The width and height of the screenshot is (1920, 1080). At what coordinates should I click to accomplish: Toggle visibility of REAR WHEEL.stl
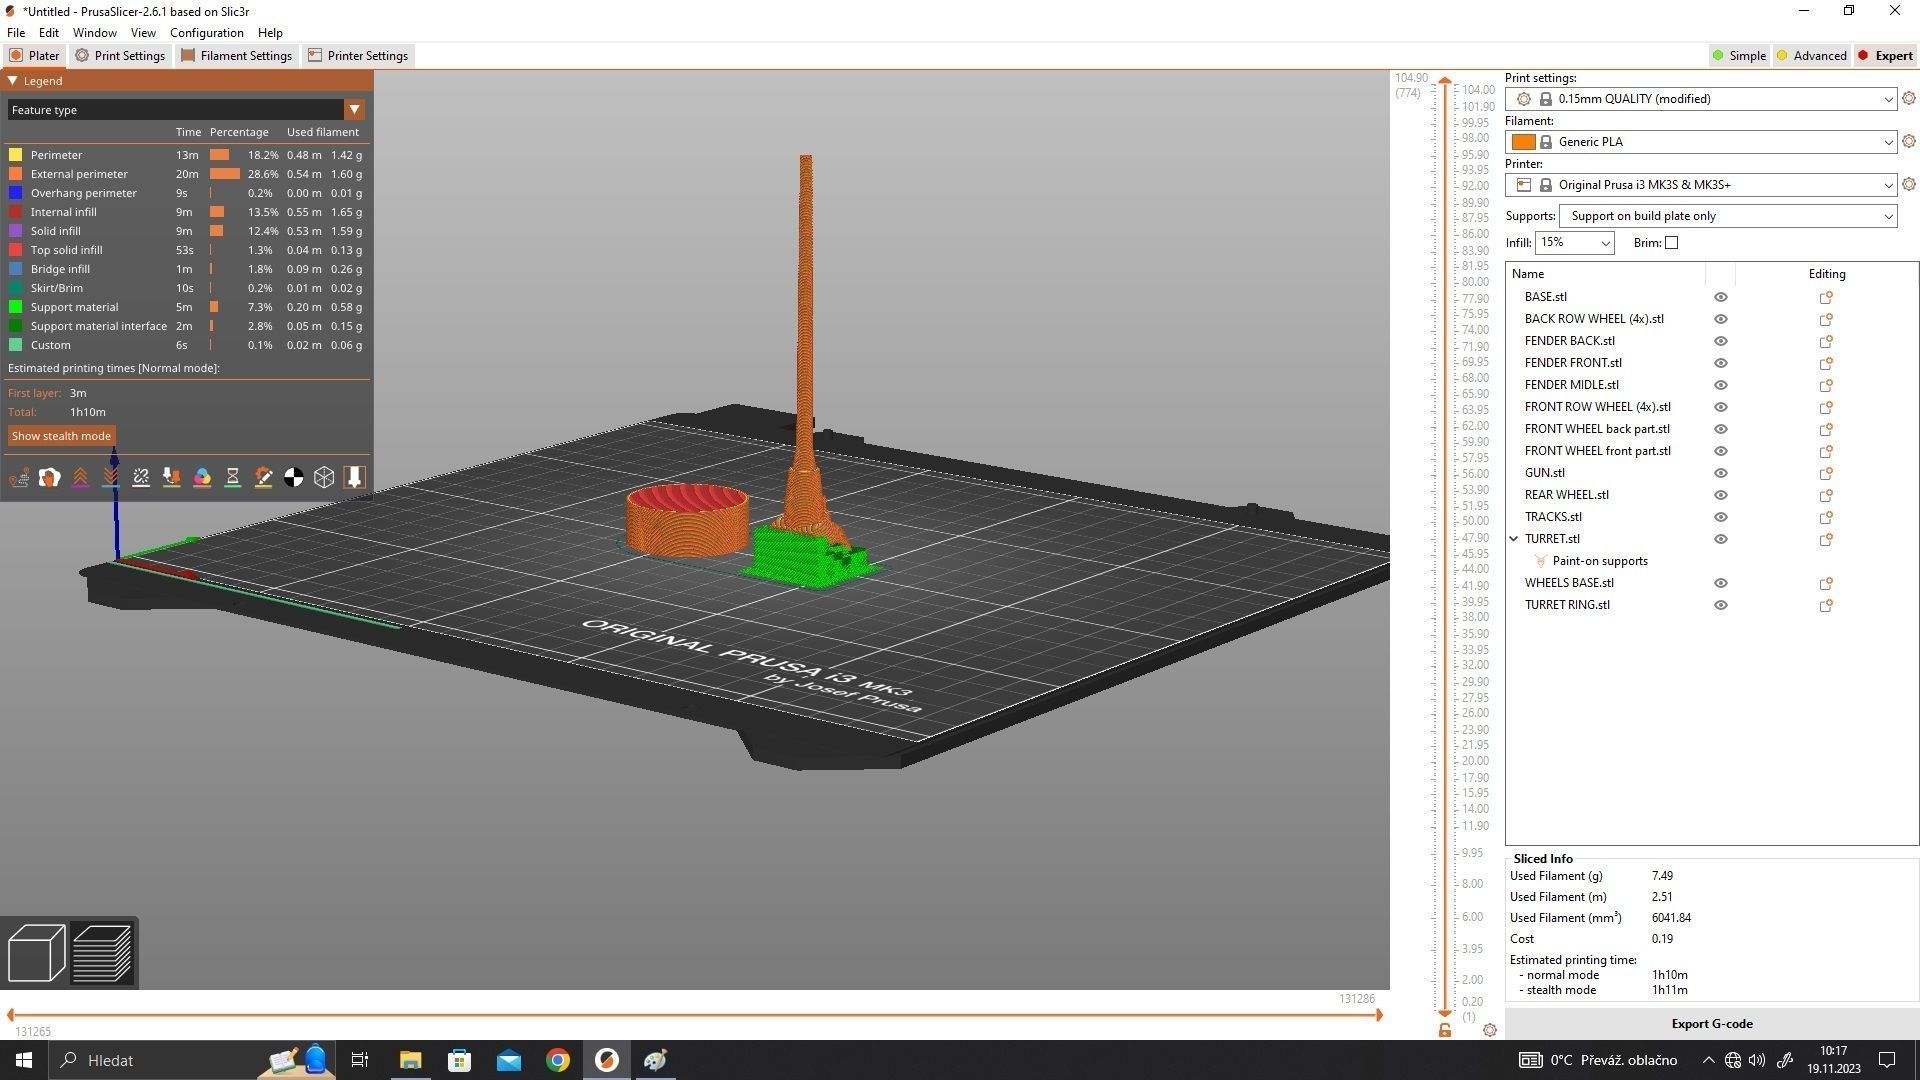[1721, 496]
